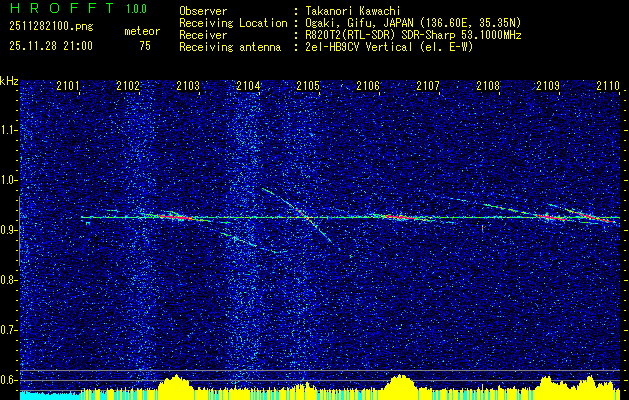Click the 2108 time marker

pyautogui.click(x=488, y=86)
